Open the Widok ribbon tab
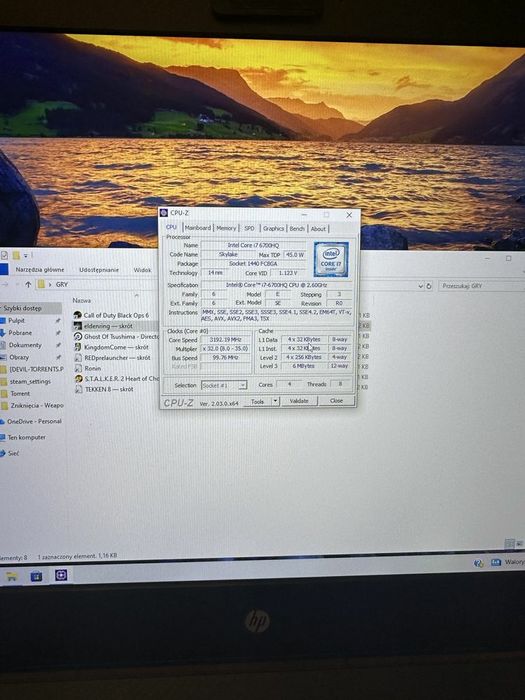This screenshot has height=700, width=525. pos(142,270)
